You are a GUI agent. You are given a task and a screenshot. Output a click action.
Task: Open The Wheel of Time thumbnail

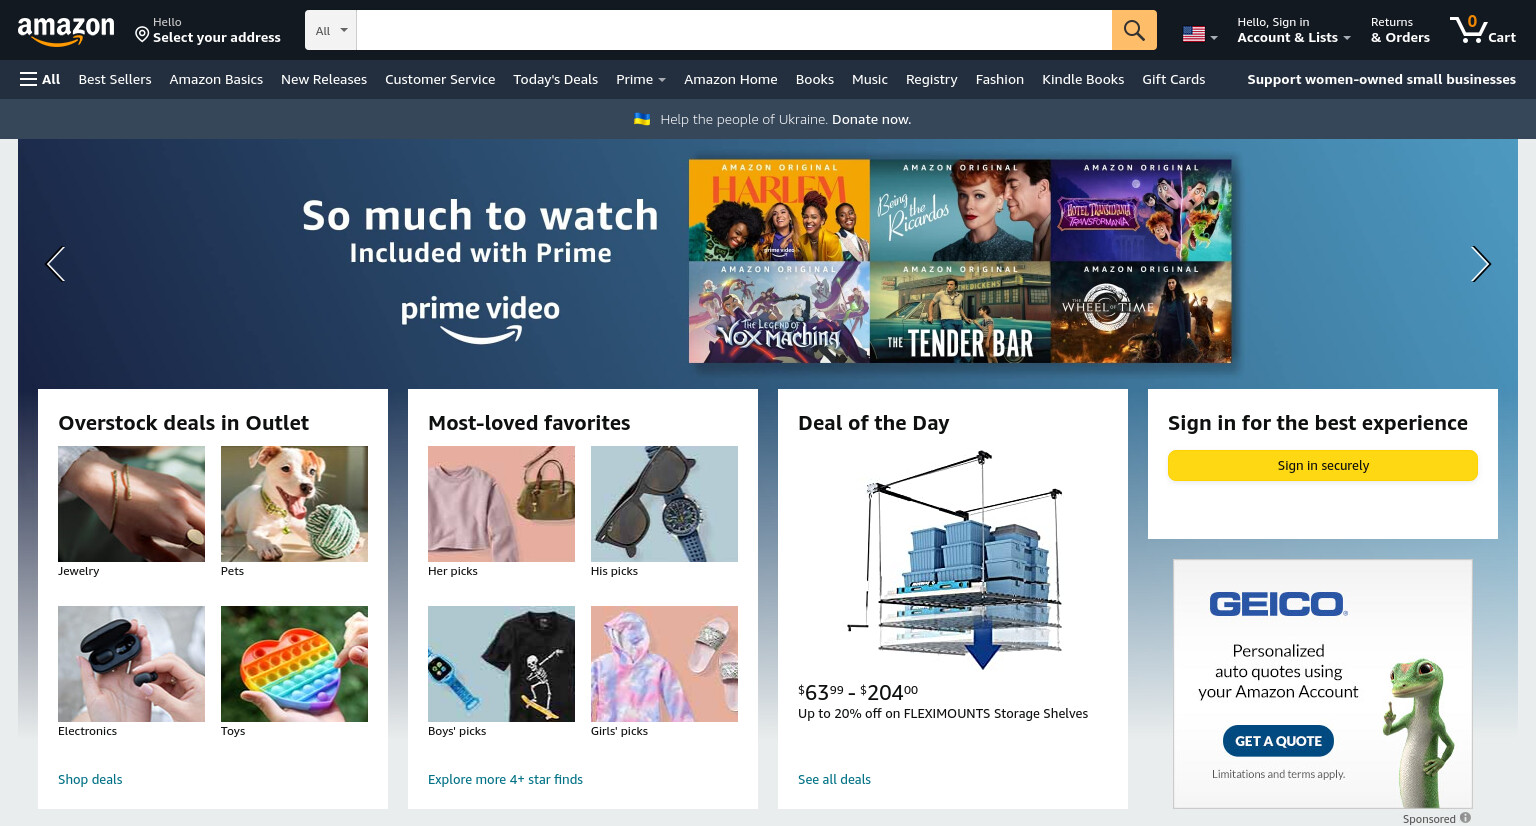(1141, 312)
